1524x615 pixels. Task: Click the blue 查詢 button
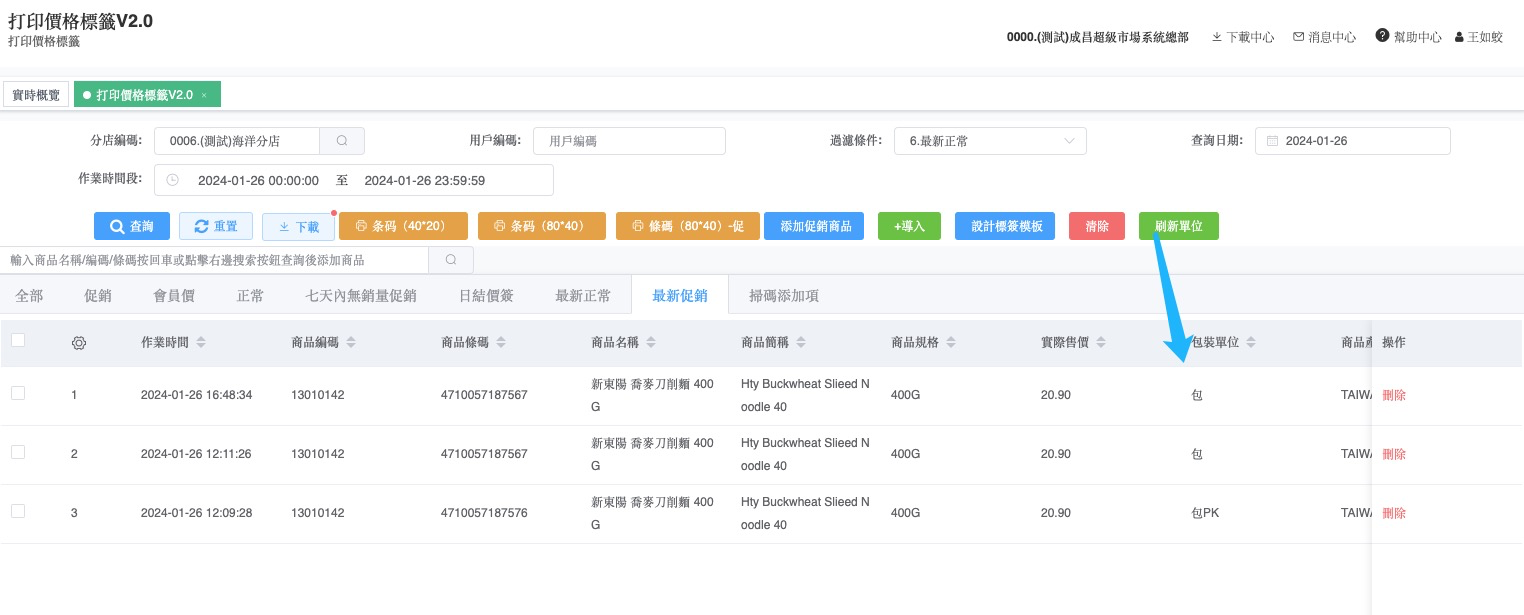tap(132, 227)
